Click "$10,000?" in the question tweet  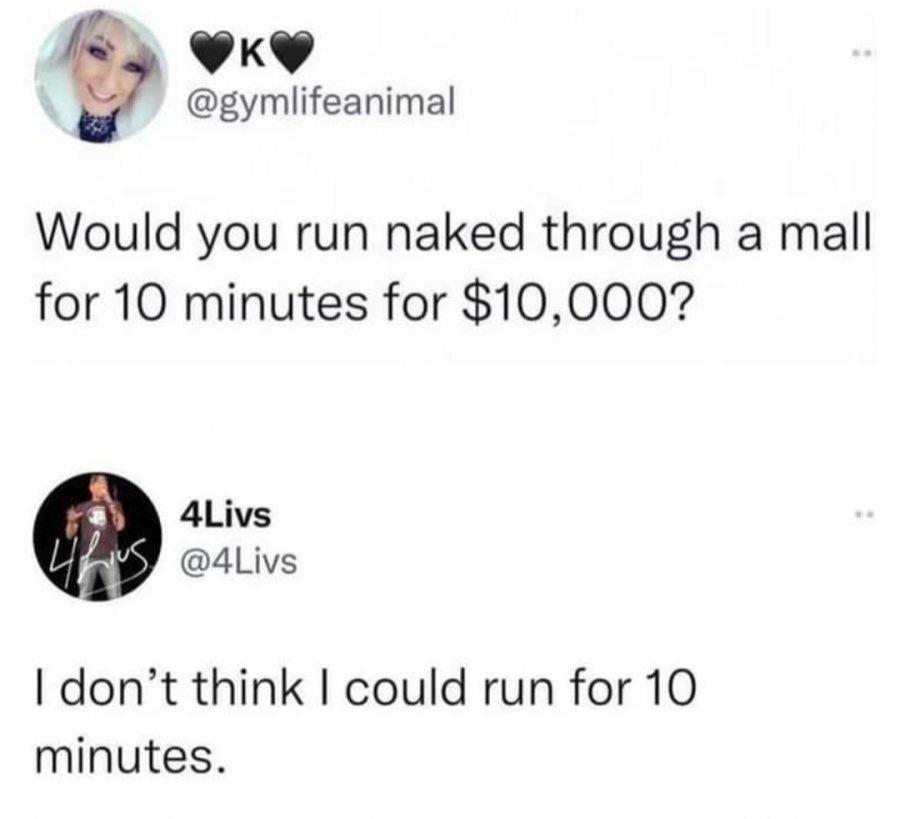pos(575,302)
